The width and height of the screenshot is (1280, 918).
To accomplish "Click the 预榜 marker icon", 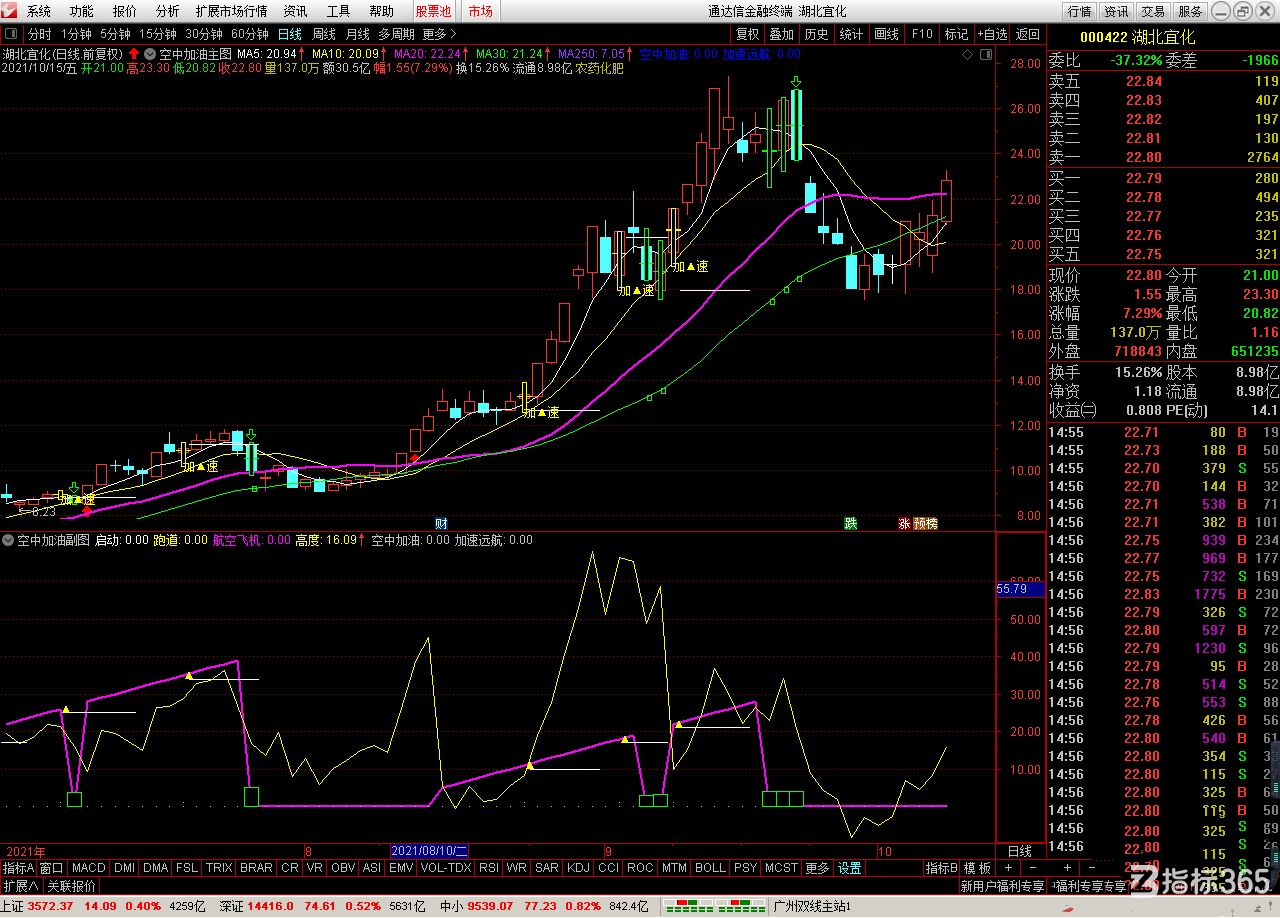I will pos(925,523).
